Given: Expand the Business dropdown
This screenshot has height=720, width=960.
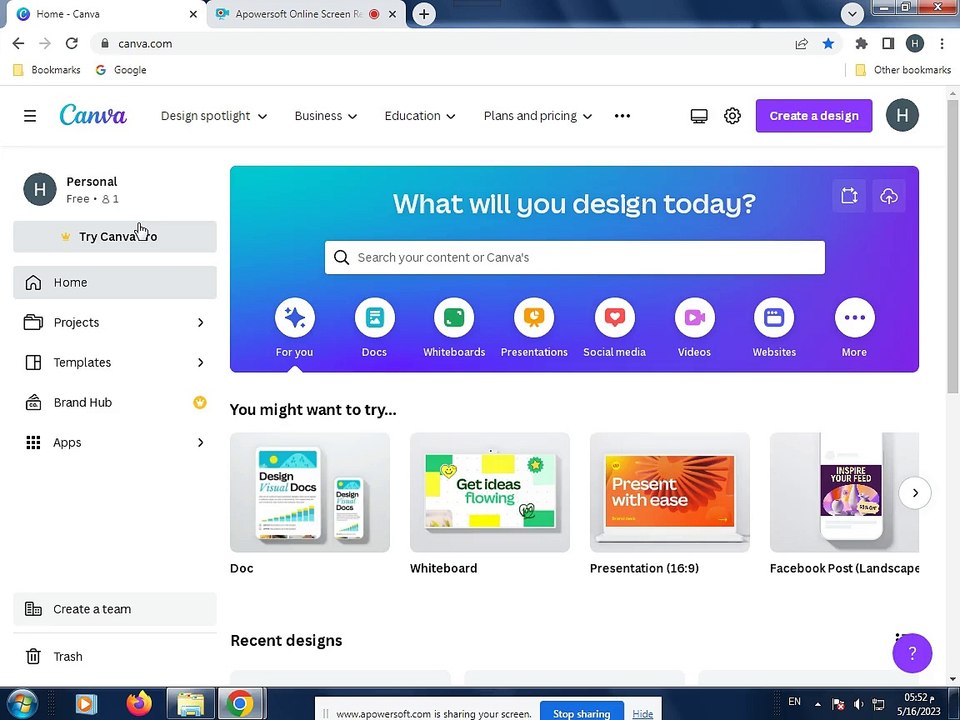Looking at the screenshot, I should click(x=326, y=116).
